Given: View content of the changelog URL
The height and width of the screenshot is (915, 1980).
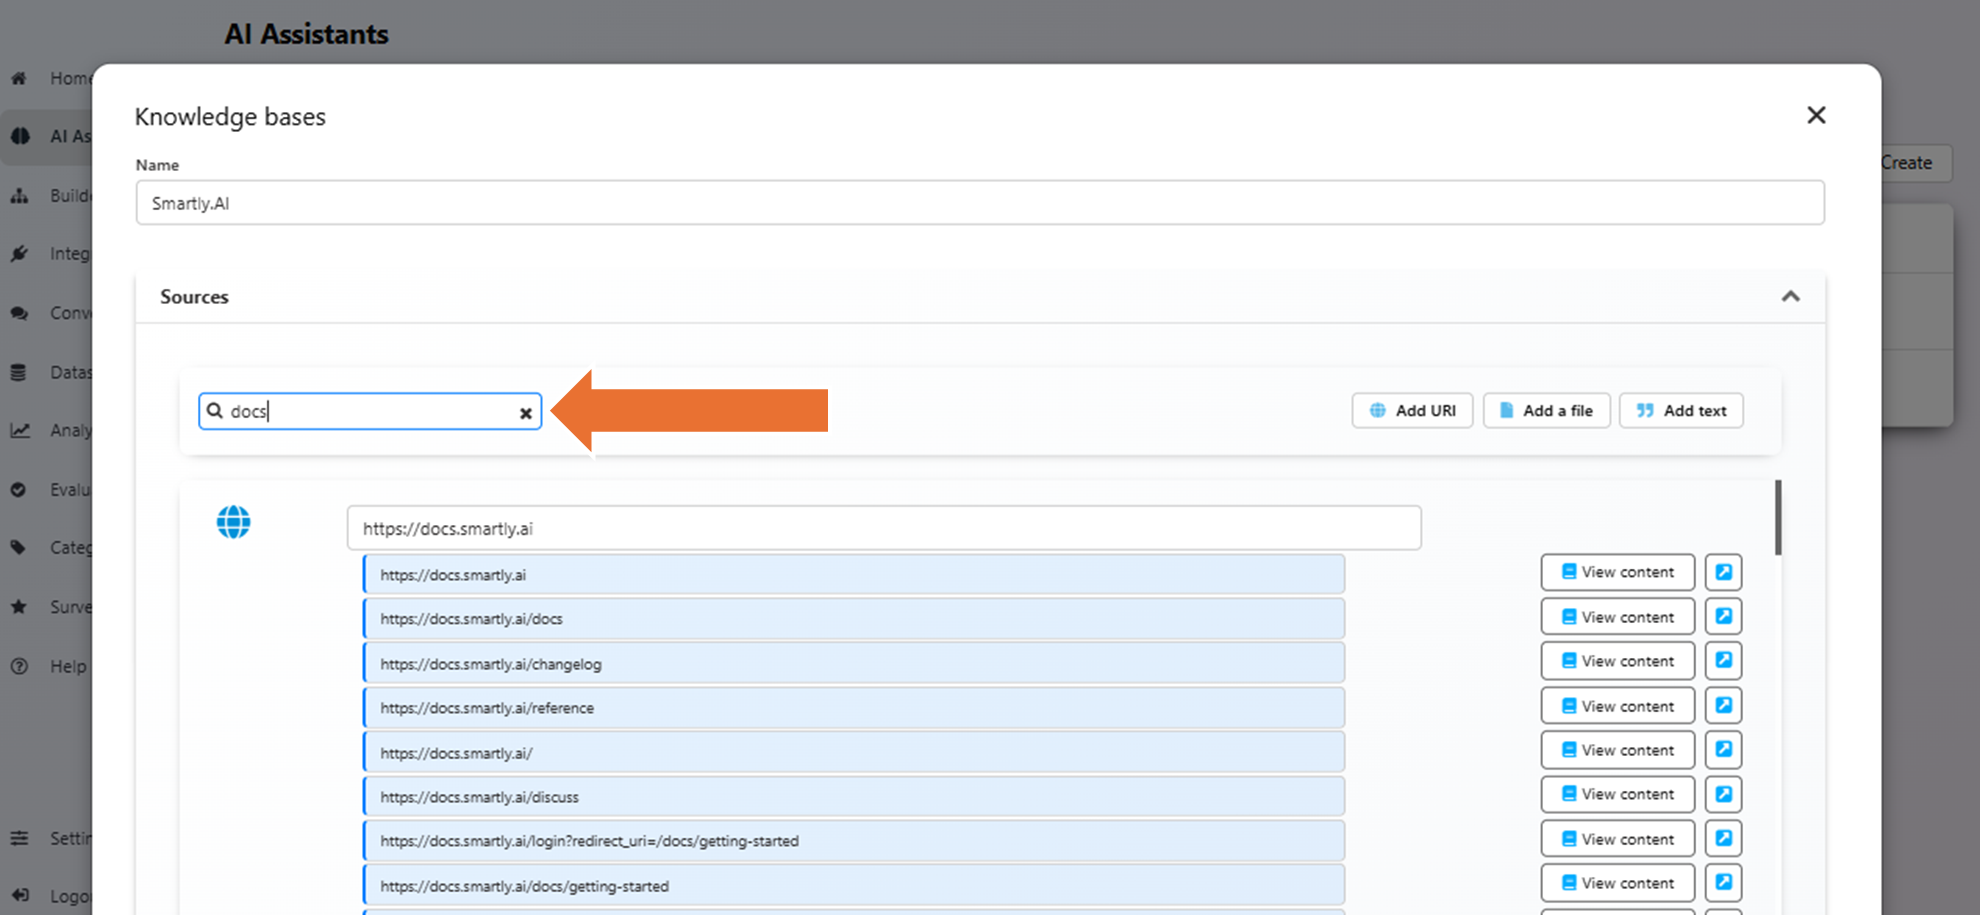Looking at the screenshot, I should 1617,661.
